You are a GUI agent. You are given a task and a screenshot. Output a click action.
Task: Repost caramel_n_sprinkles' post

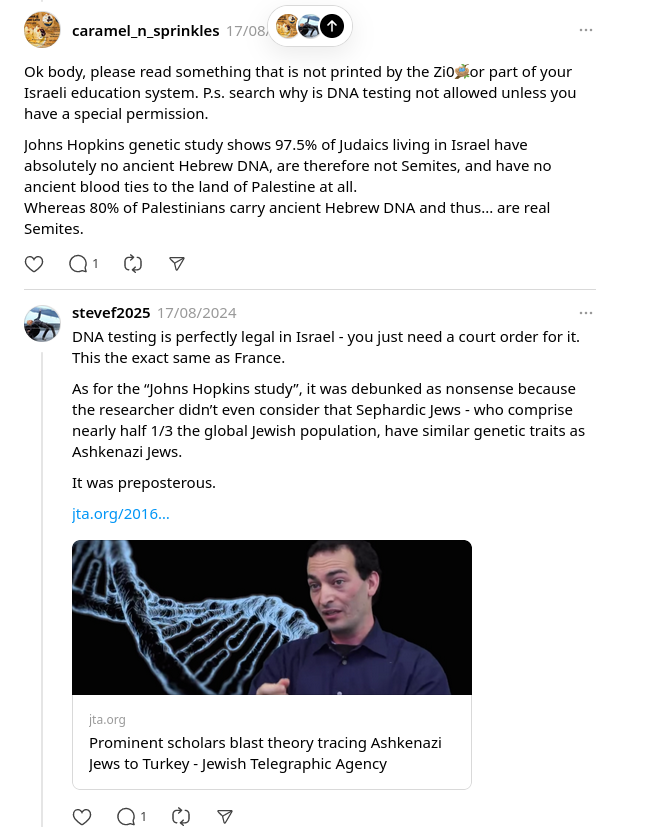pos(132,264)
